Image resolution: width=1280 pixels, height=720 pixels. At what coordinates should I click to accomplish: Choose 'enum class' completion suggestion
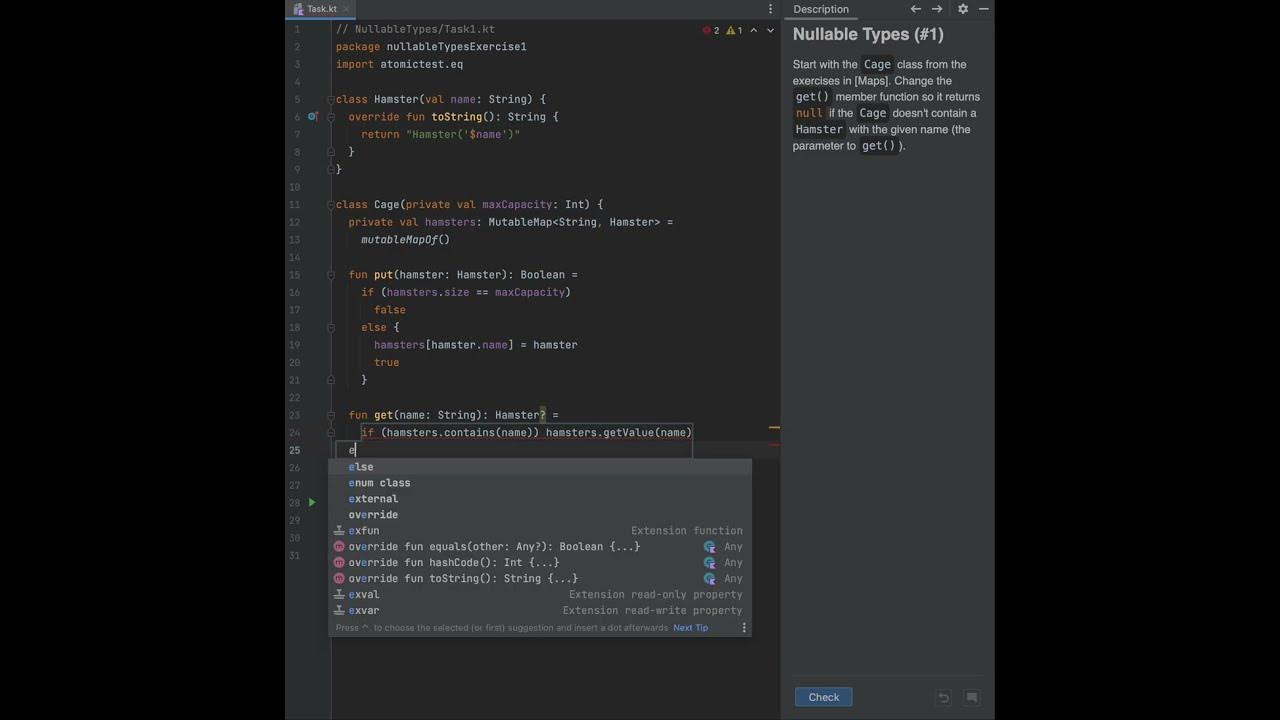[540, 483]
